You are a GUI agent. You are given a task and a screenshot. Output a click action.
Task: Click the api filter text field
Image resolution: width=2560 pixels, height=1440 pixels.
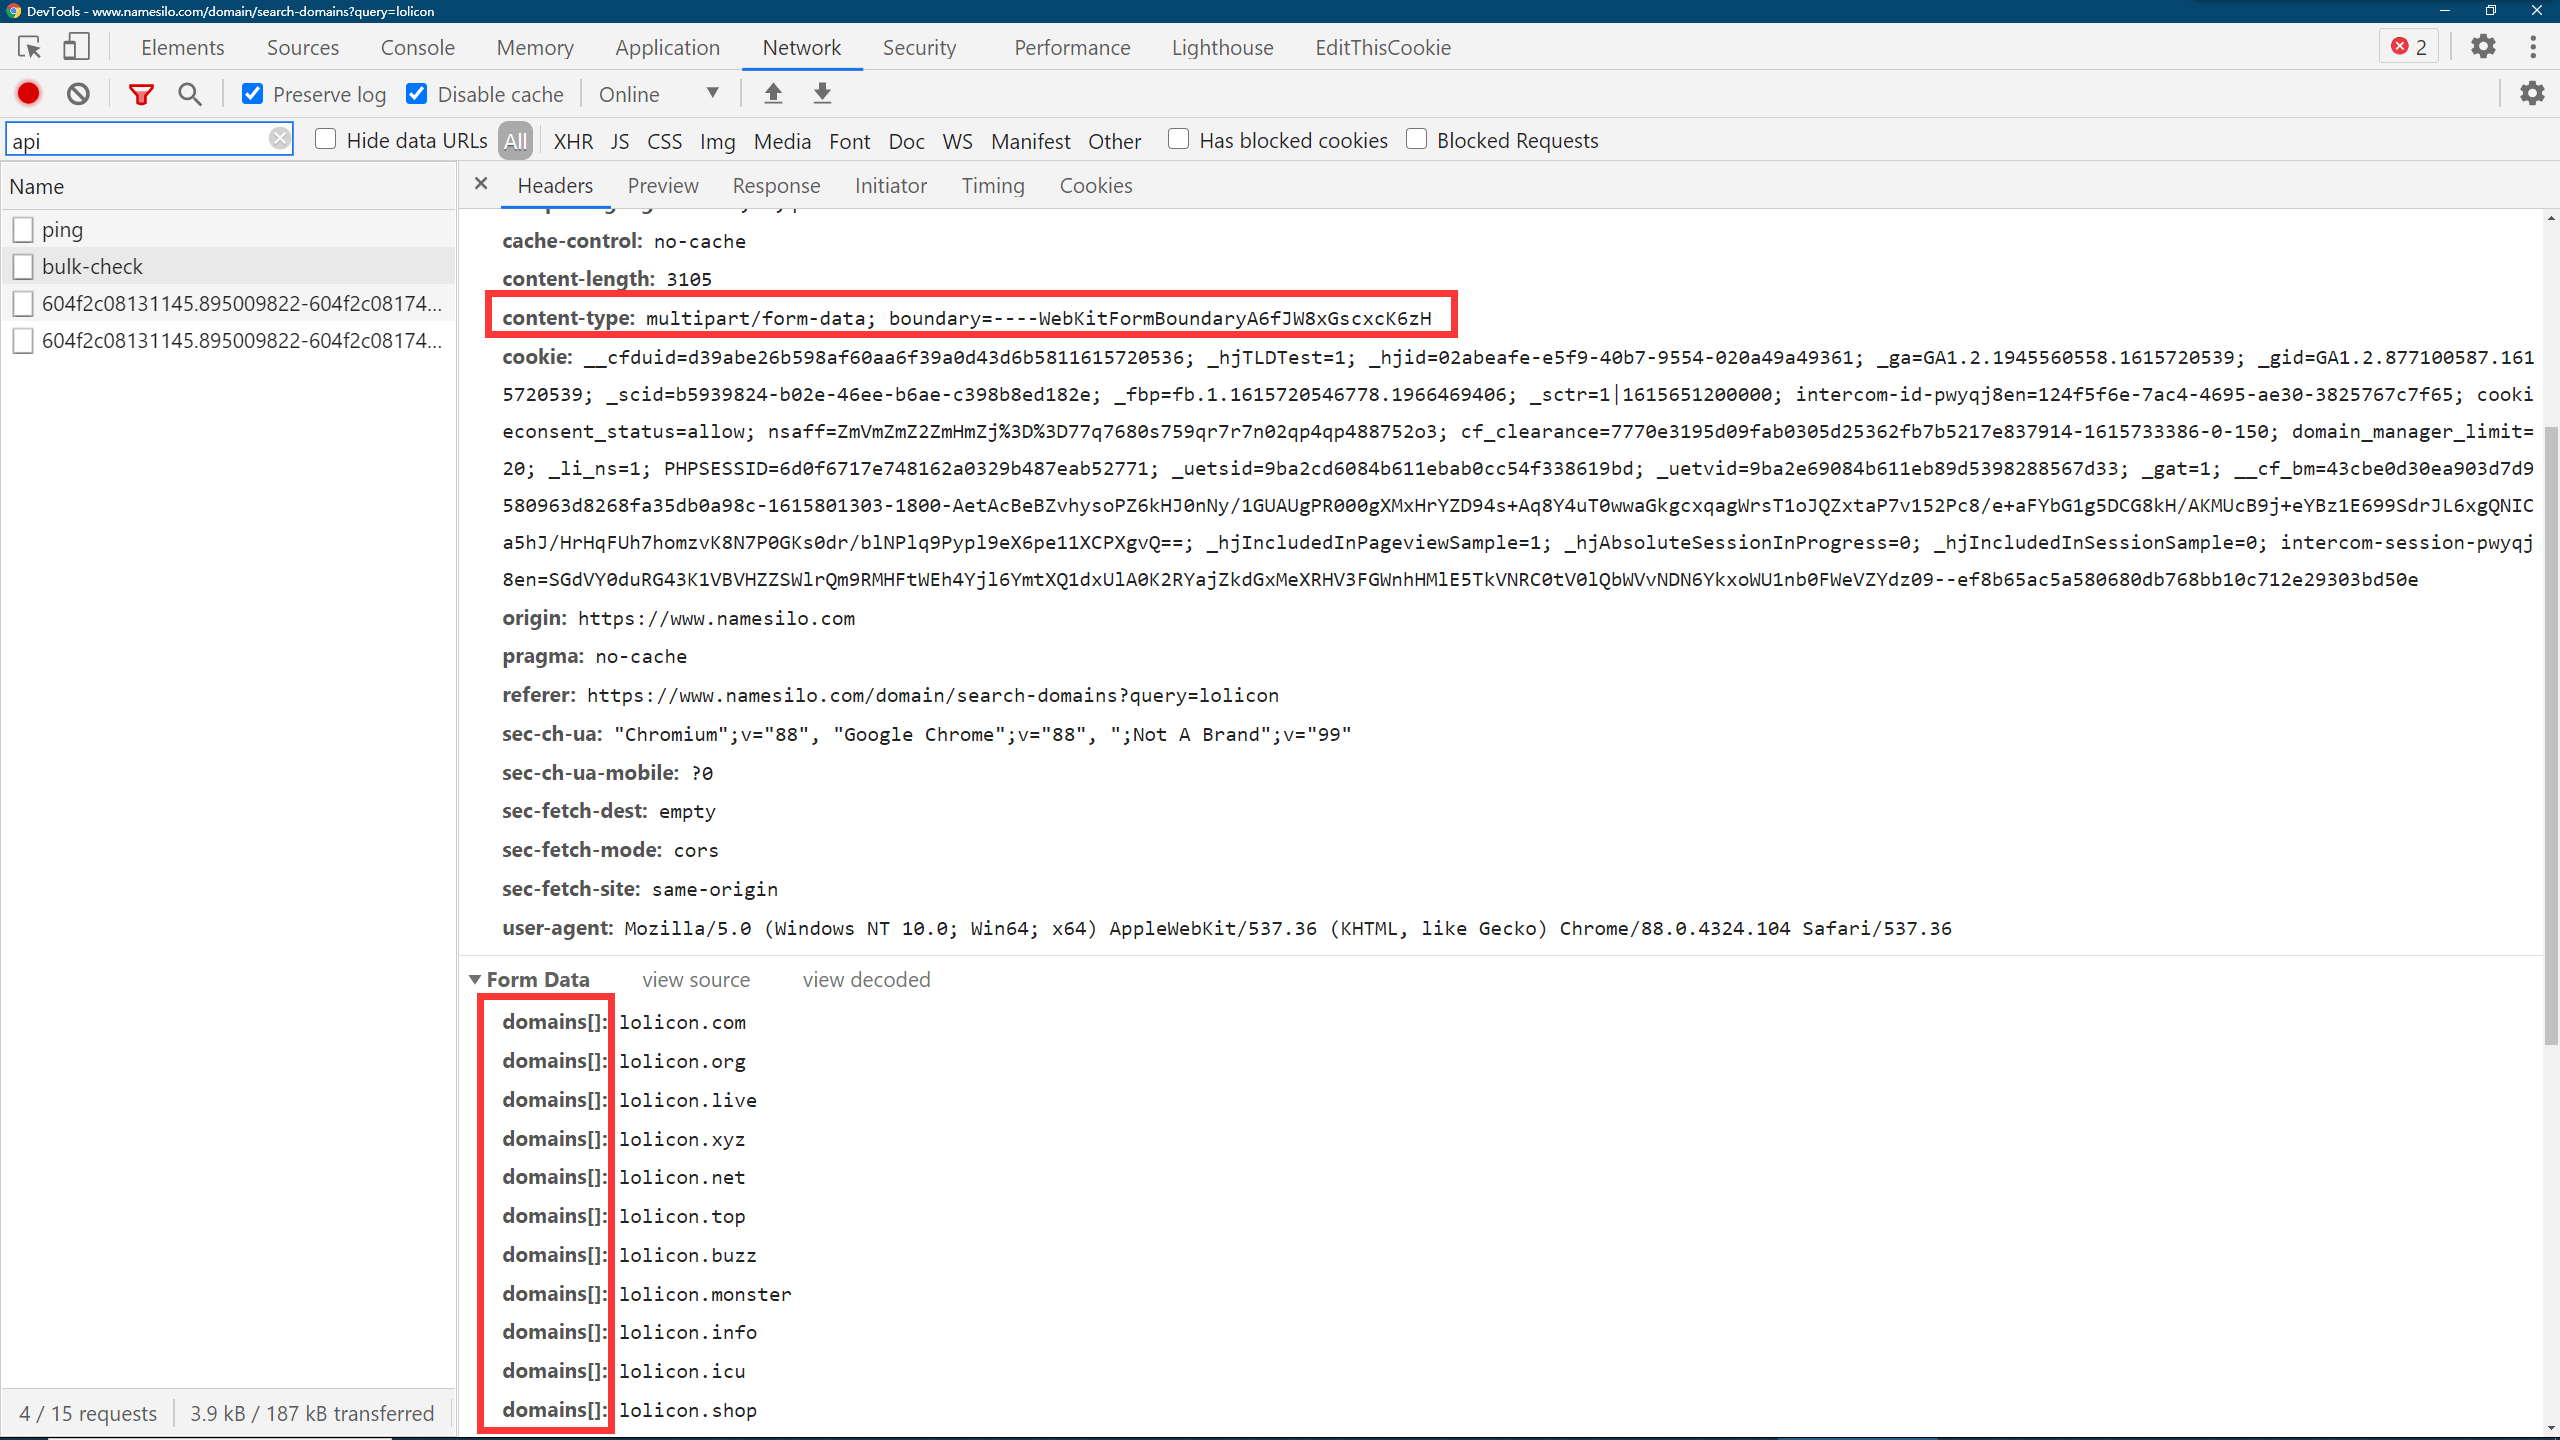[138, 140]
